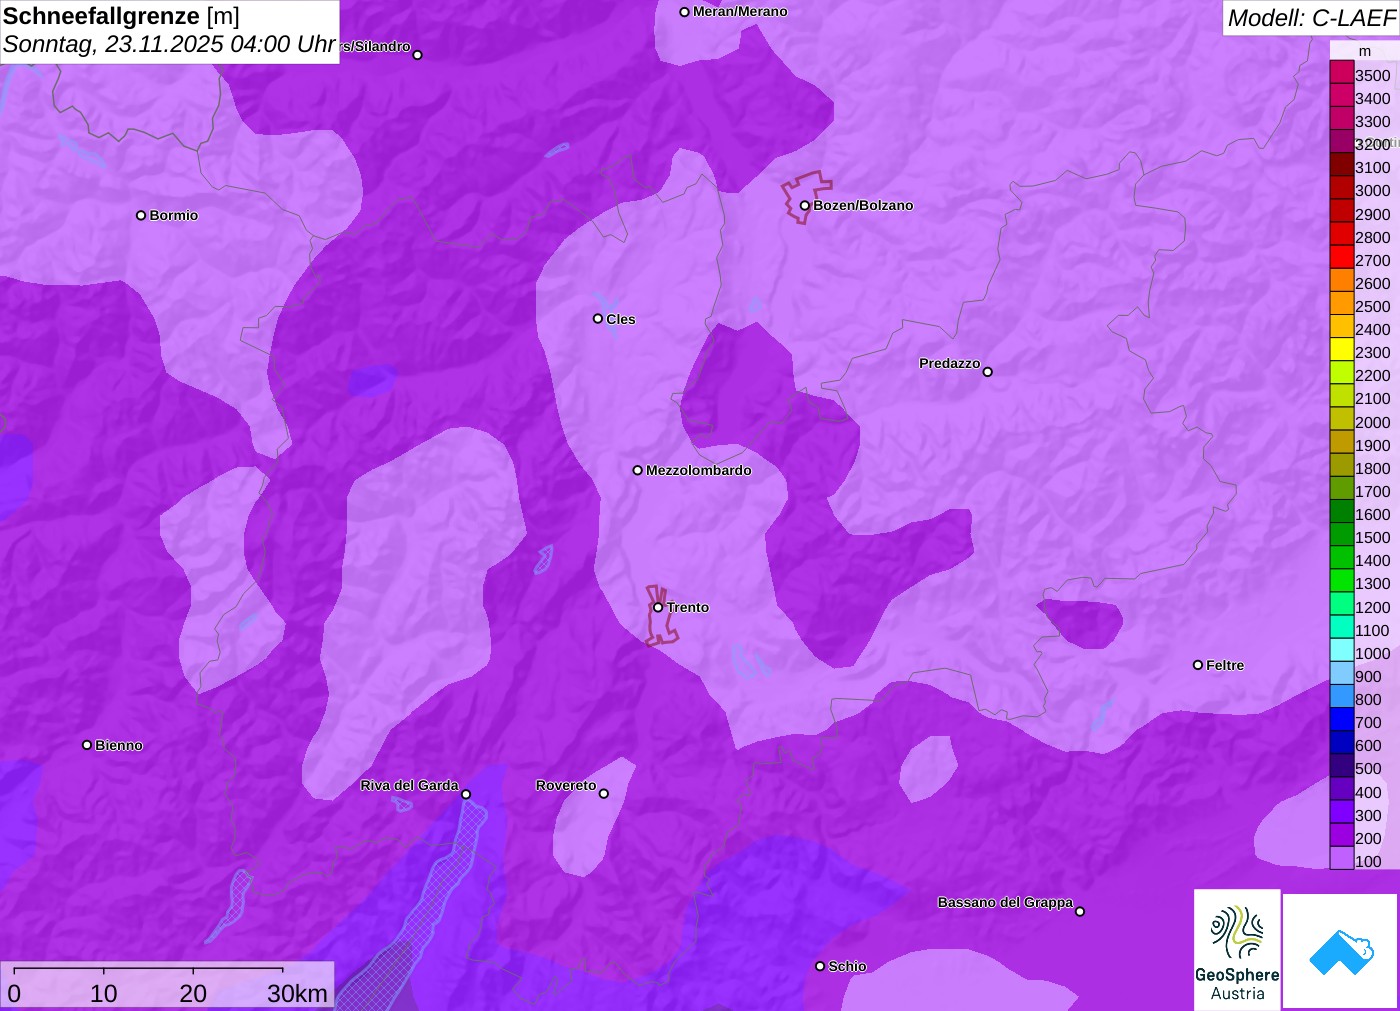Click the Mezzolombardo label text
1400x1011 pixels.
[699, 470]
